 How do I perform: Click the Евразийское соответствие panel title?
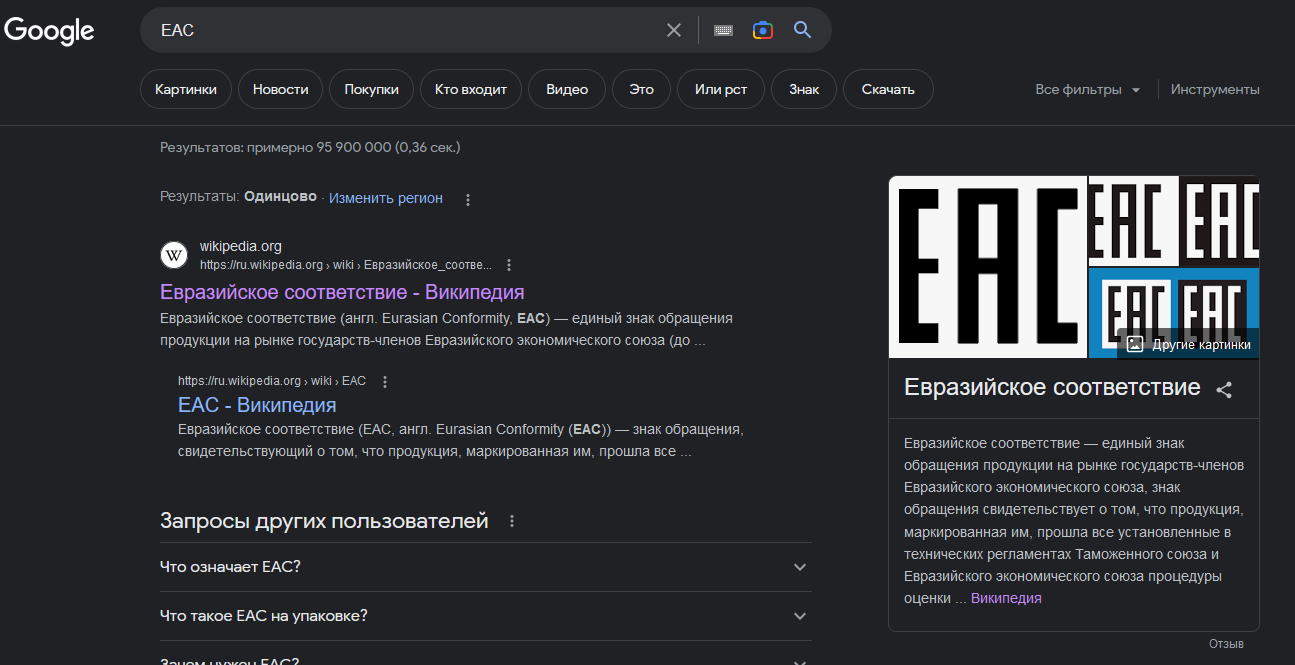[1052, 388]
